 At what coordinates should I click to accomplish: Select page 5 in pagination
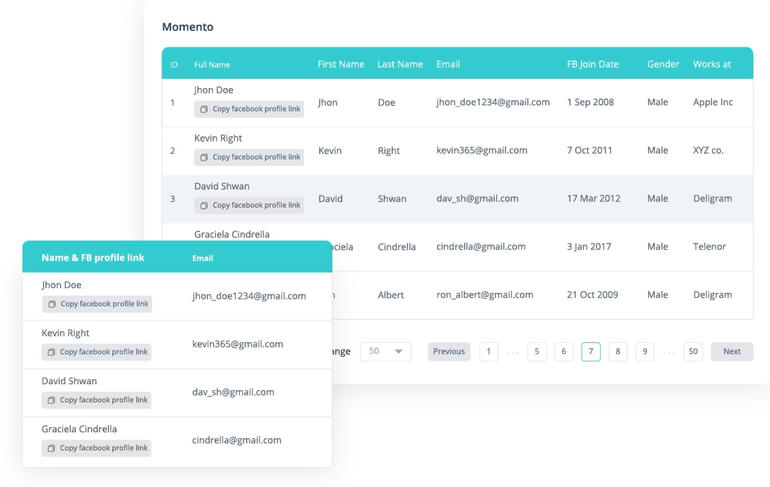point(537,352)
